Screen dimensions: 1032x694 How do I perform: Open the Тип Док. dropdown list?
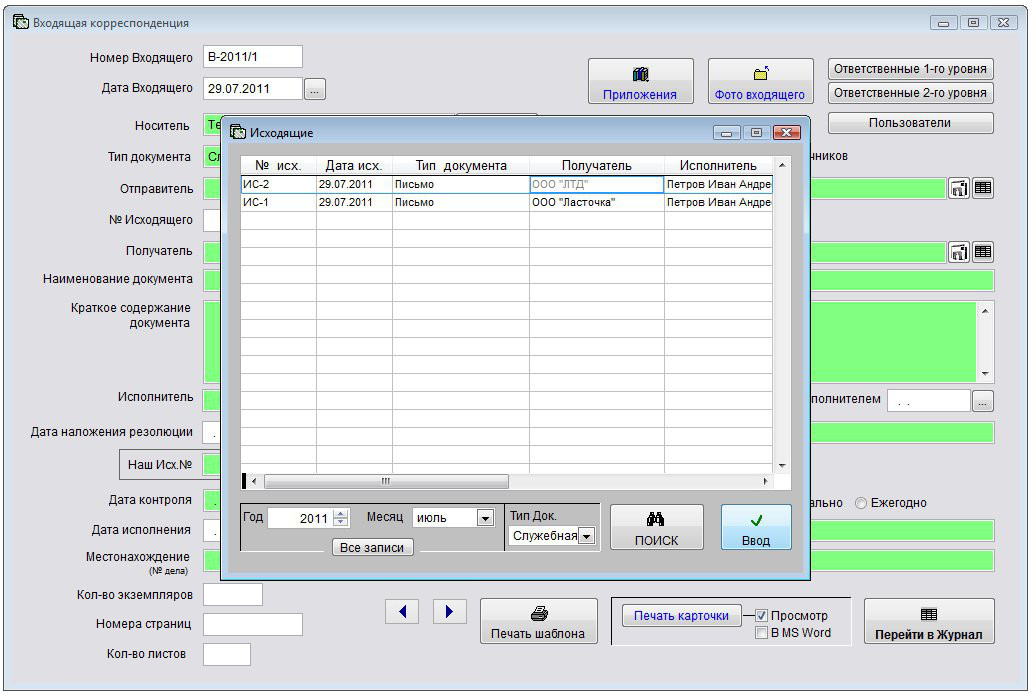[x=586, y=537]
